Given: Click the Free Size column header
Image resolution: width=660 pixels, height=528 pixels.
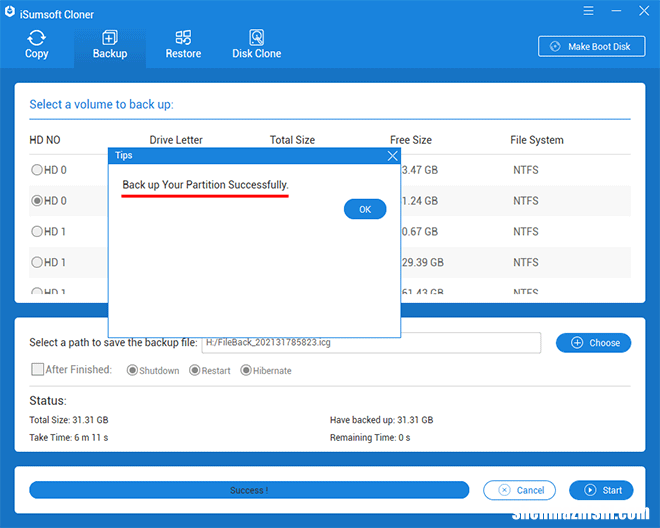Looking at the screenshot, I should pyautogui.click(x=411, y=140).
